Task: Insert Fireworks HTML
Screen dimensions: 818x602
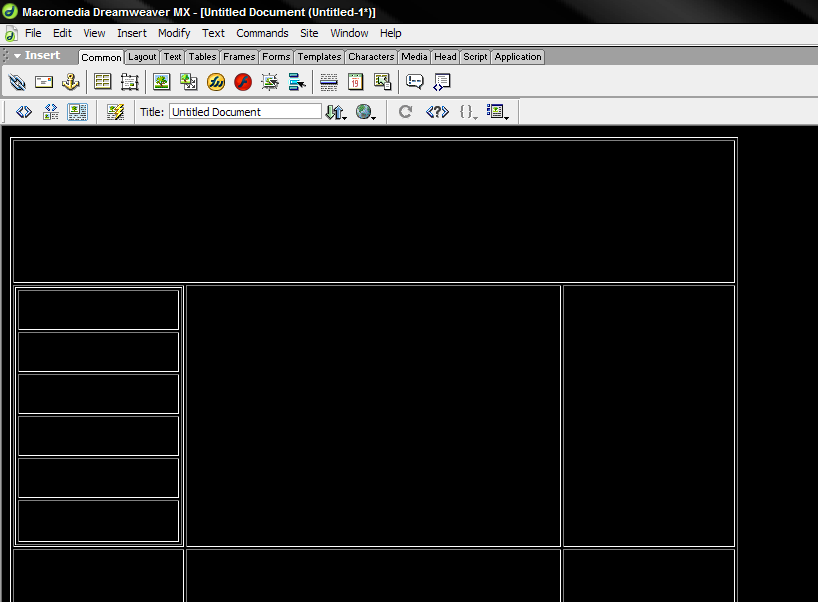Action: pos(215,82)
